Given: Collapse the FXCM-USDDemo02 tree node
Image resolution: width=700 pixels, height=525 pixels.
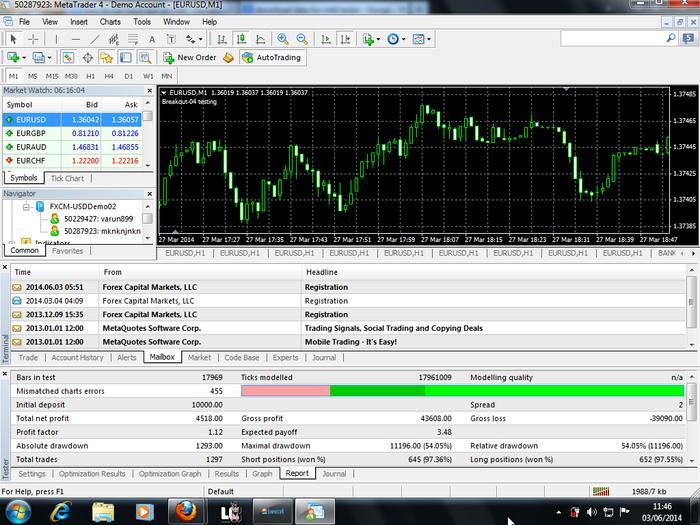Looking at the screenshot, I should (26, 207).
